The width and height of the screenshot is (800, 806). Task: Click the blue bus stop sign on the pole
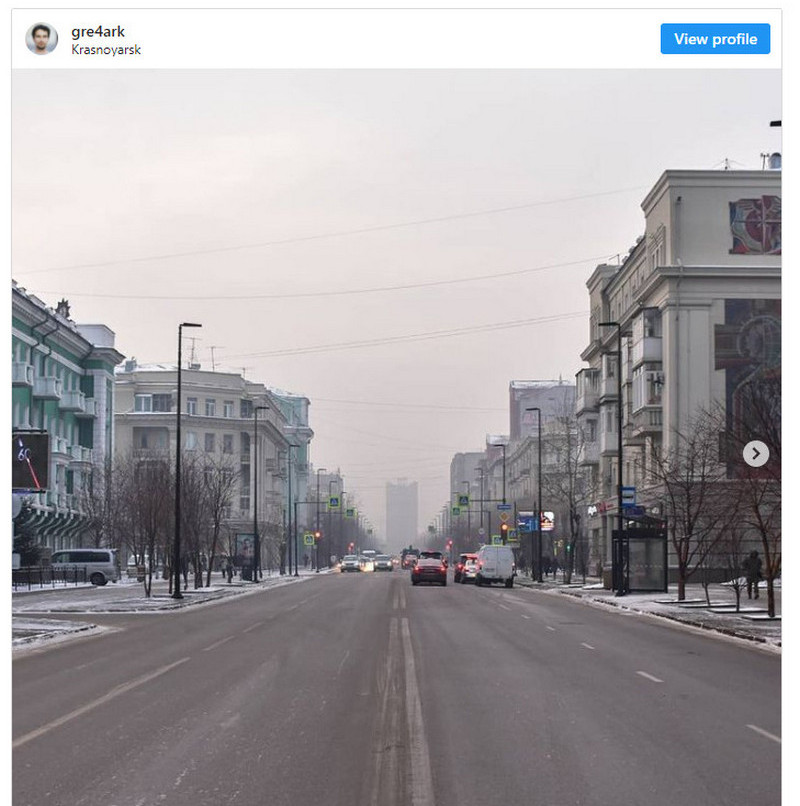[628, 496]
